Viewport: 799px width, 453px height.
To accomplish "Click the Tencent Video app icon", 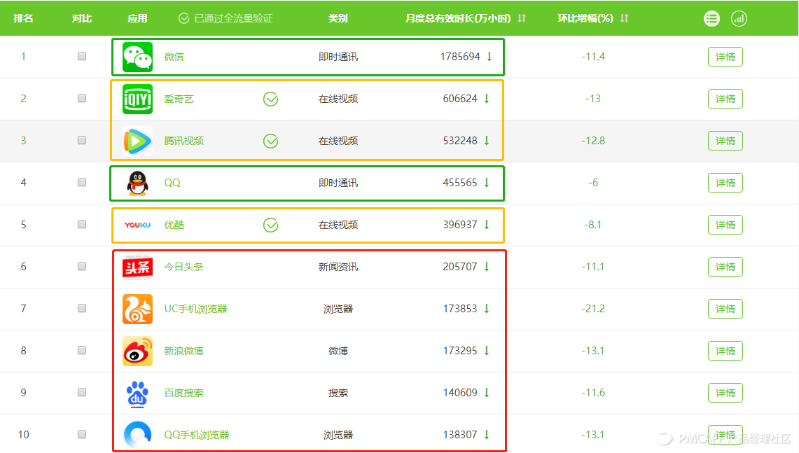I will point(138,141).
